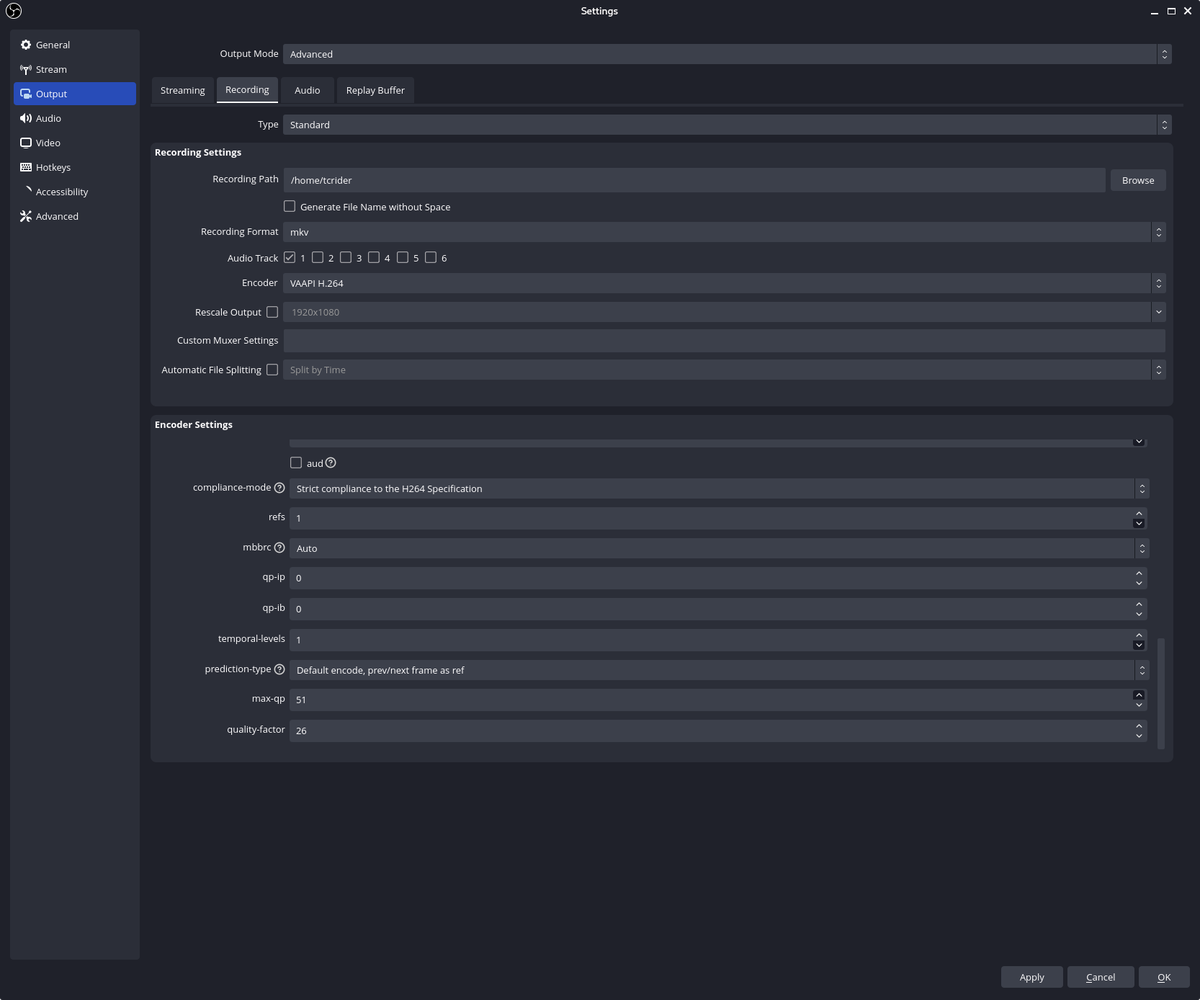Open the Hotkeys settings section
1200x1000 pixels.
(75, 167)
